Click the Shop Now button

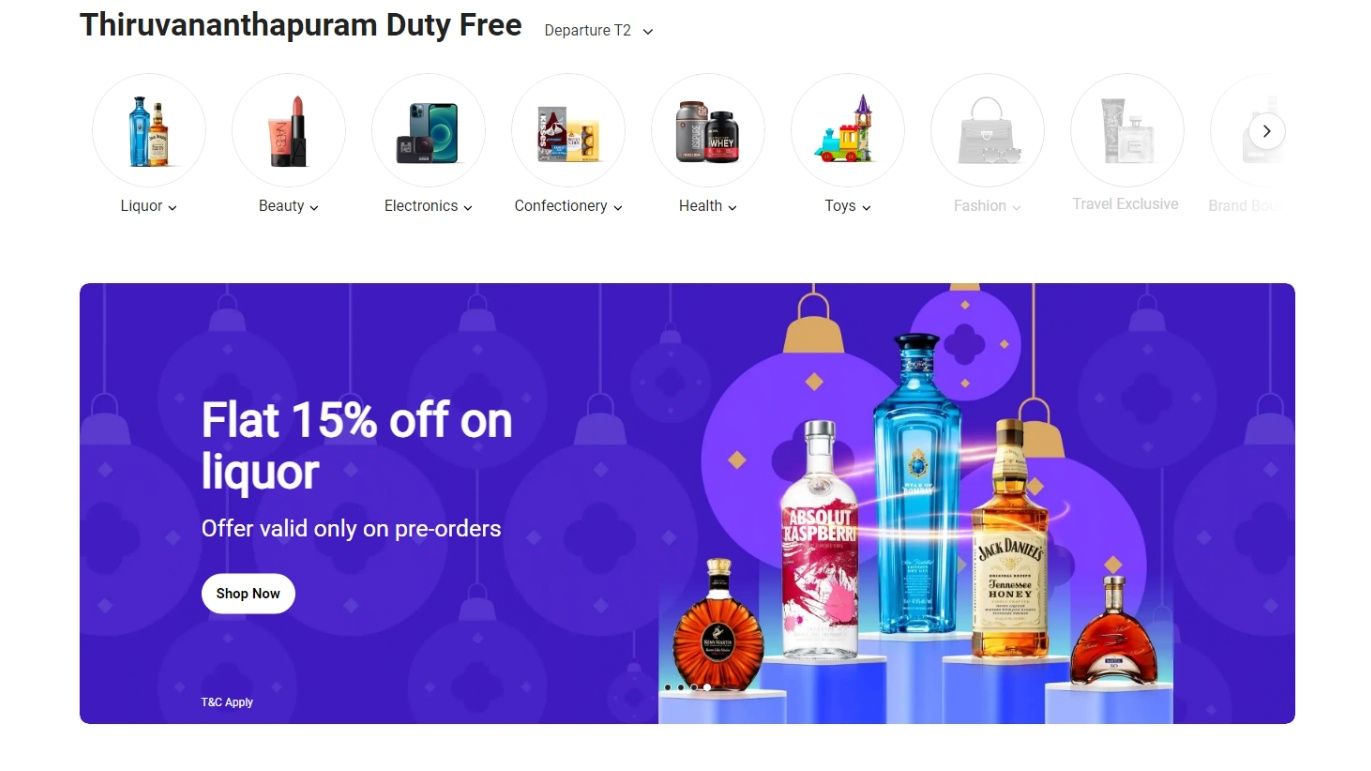coord(248,593)
